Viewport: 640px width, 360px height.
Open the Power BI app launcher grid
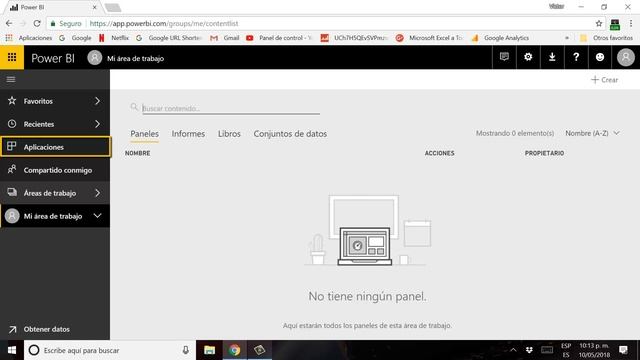(x=12, y=57)
